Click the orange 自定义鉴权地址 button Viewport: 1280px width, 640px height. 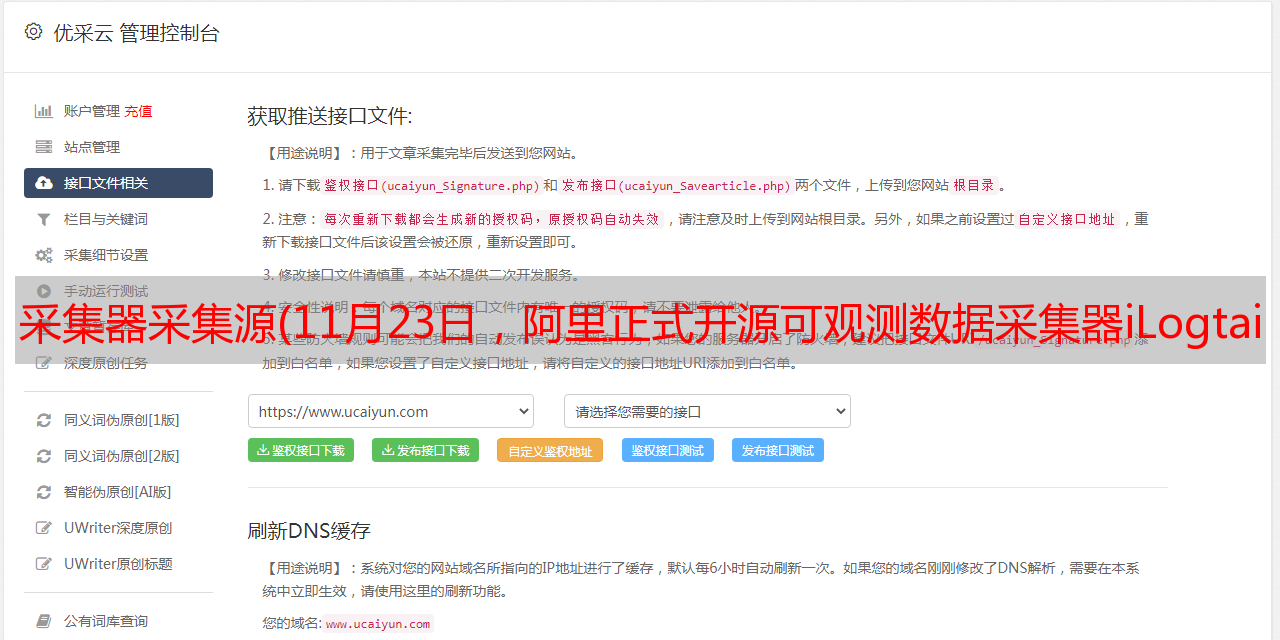tap(550, 450)
